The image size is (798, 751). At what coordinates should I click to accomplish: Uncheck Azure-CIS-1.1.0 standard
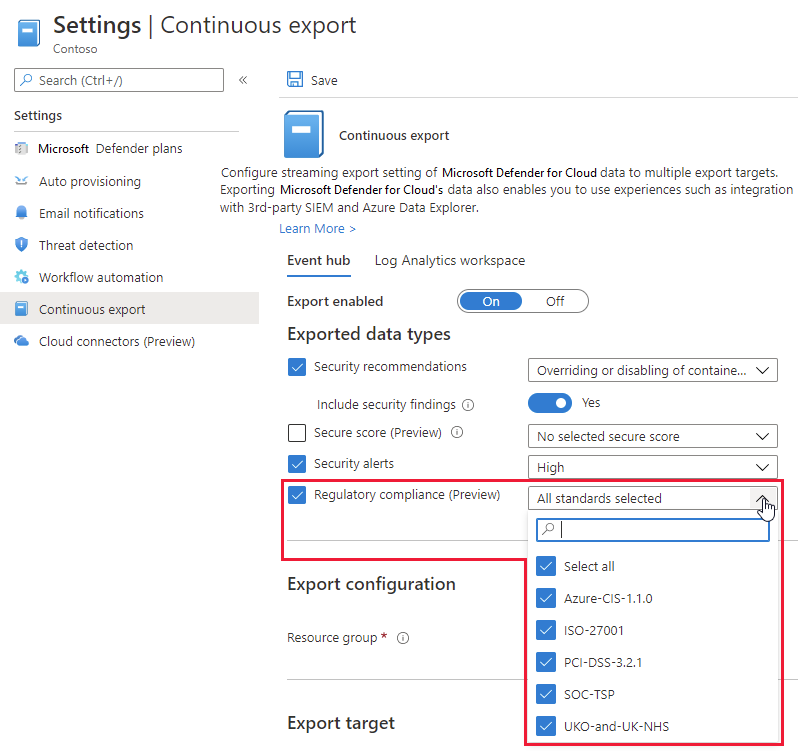[546, 598]
